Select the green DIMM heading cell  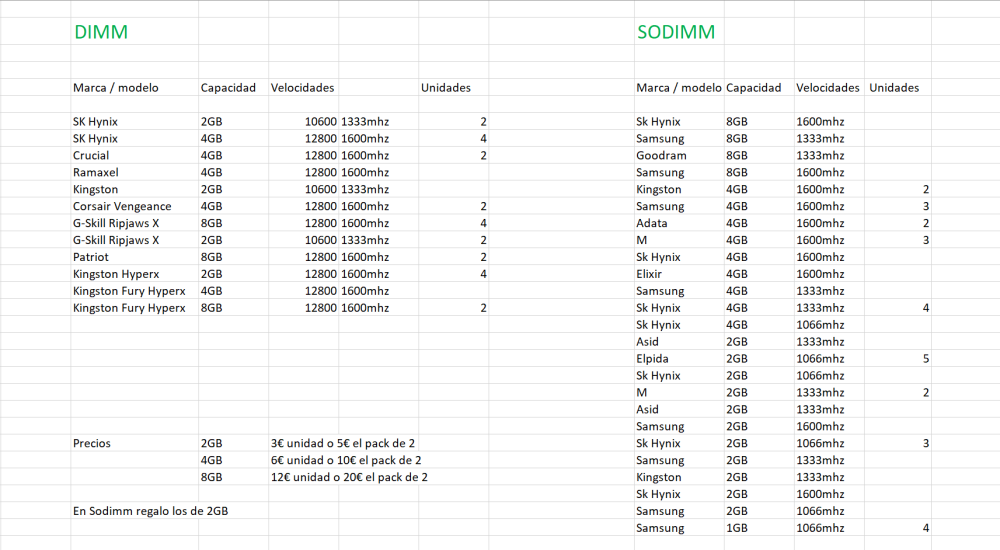pos(101,32)
